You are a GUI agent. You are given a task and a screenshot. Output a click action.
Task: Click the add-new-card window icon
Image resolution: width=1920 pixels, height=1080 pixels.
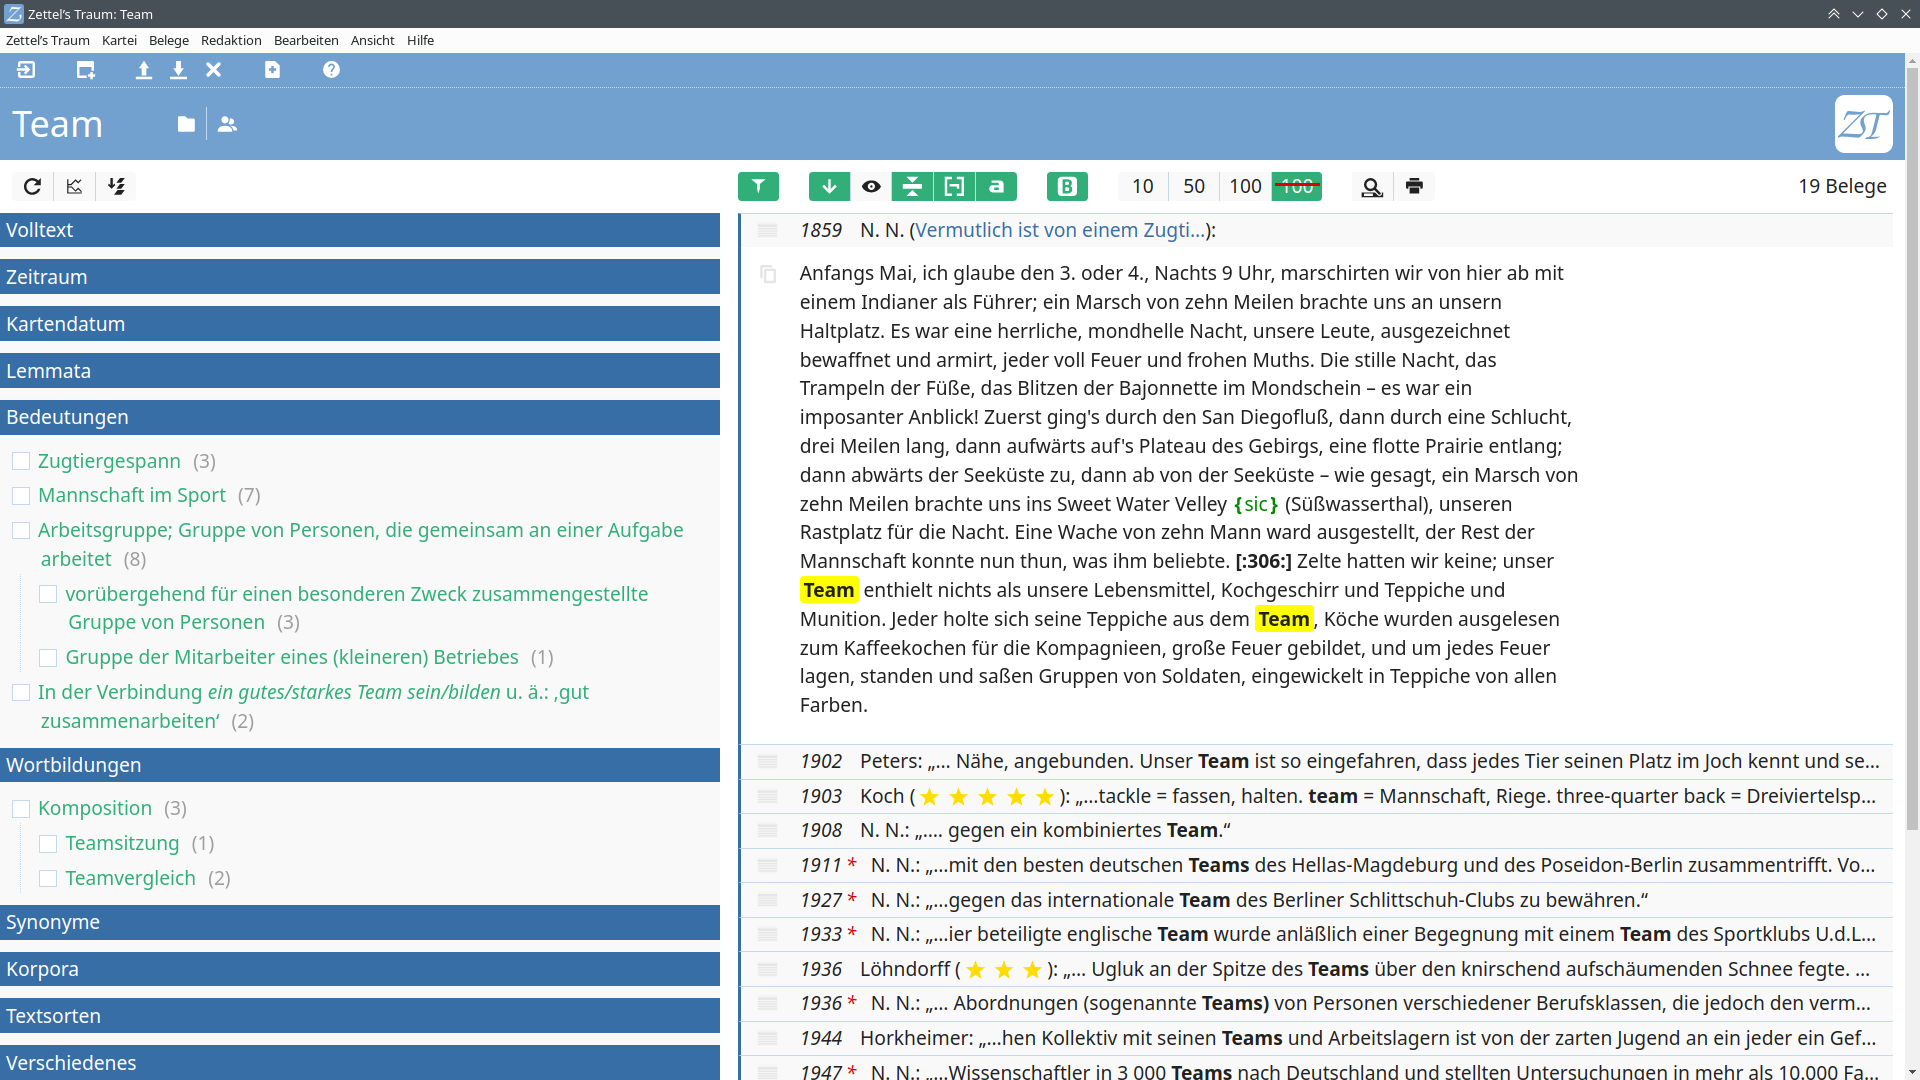click(x=86, y=70)
